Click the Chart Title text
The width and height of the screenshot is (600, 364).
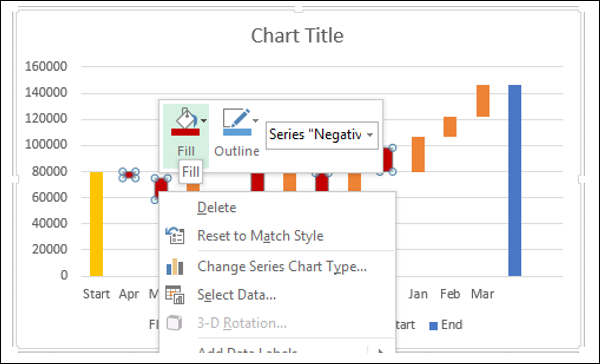pos(297,36)
